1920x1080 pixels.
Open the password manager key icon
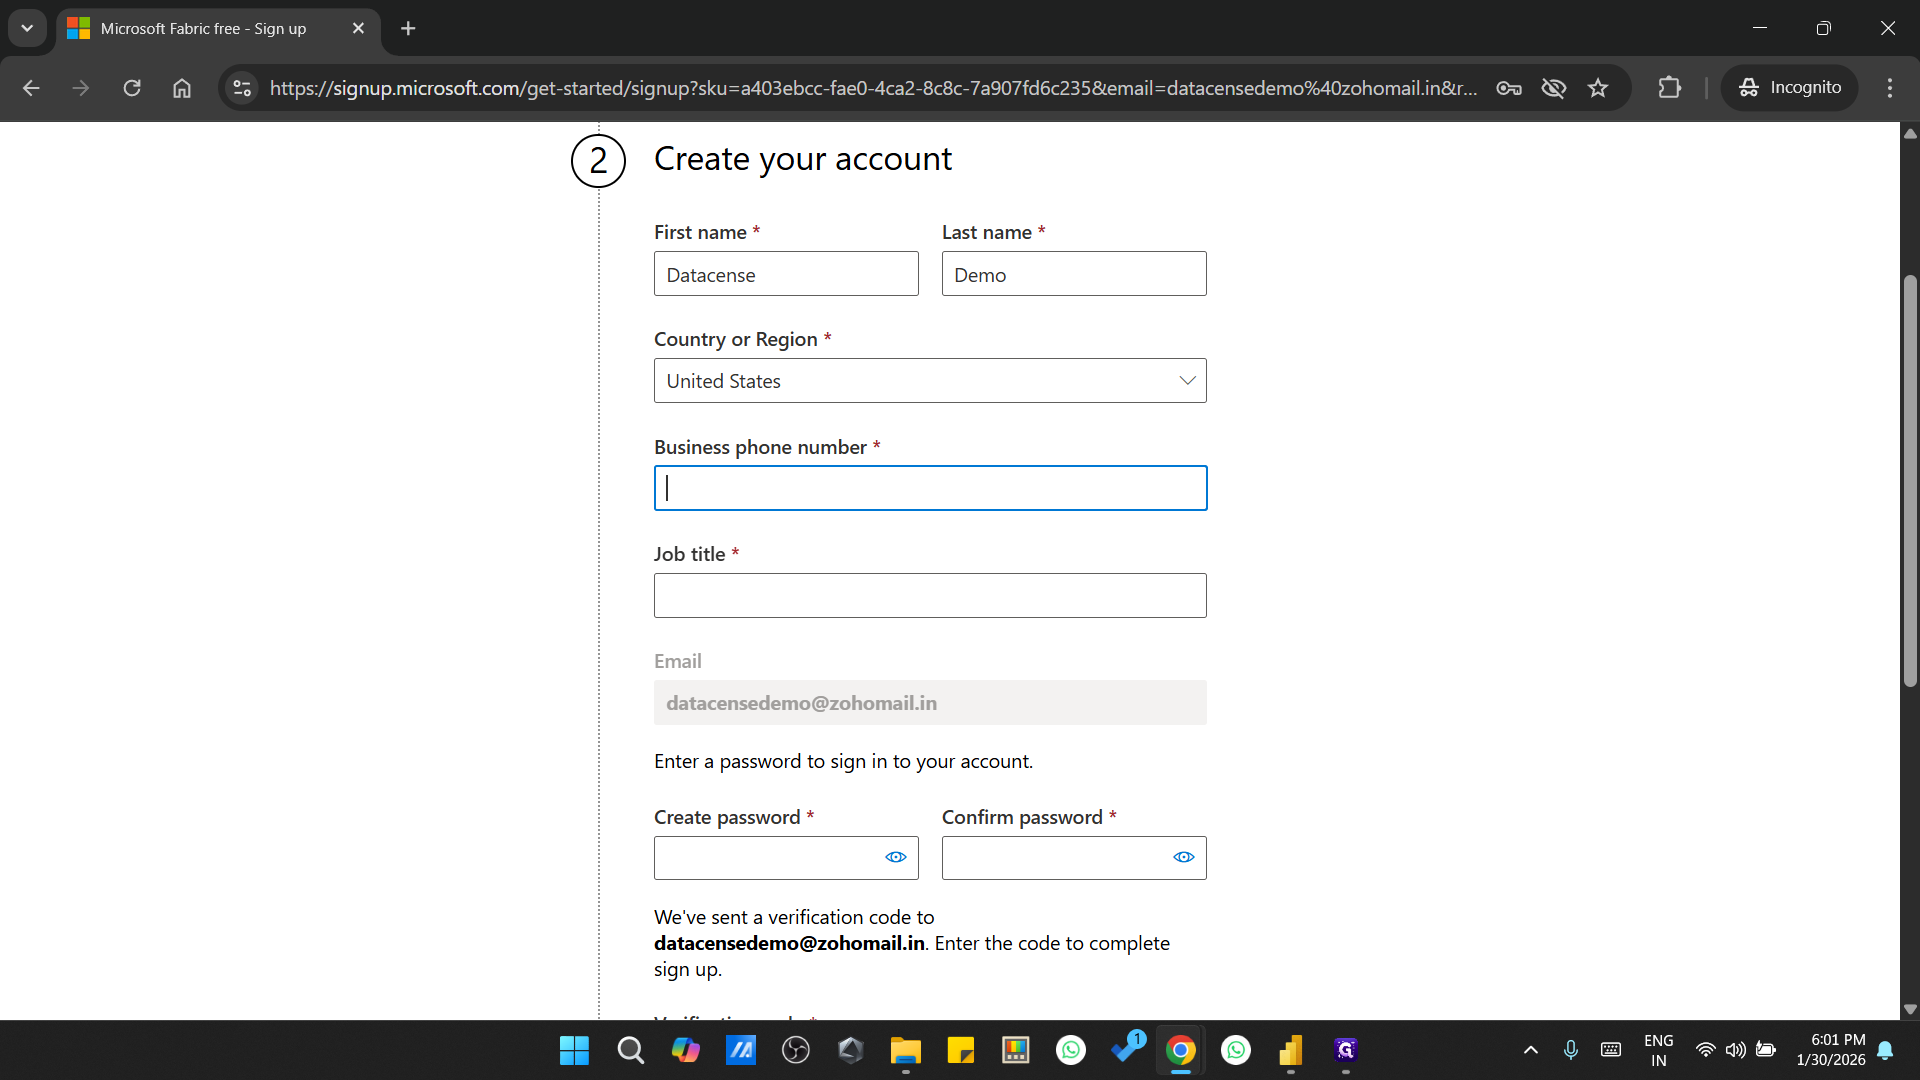pos(1508,88)
